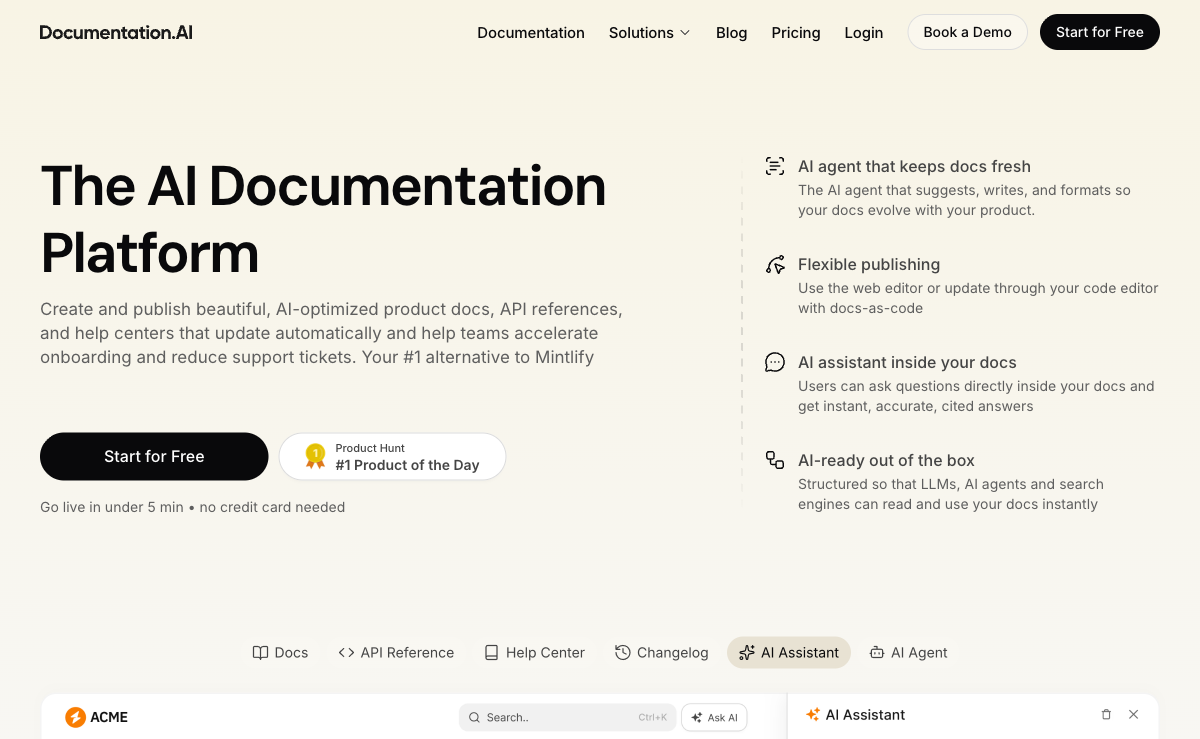Image resolution: width=1200 pixels, height=739 pixels.
Task: Expand the Solutions dropdown menu
Action: (649, 32)
